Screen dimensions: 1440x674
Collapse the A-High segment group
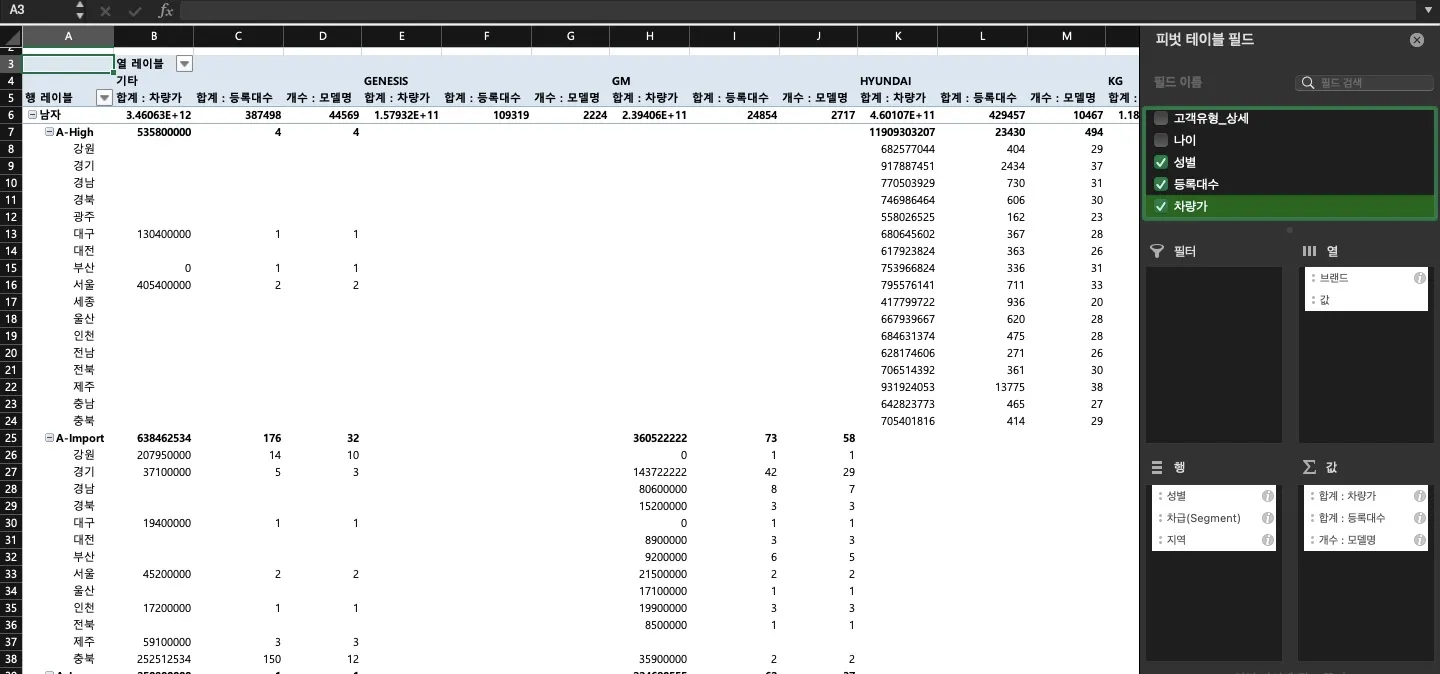[x=49, y=132]
